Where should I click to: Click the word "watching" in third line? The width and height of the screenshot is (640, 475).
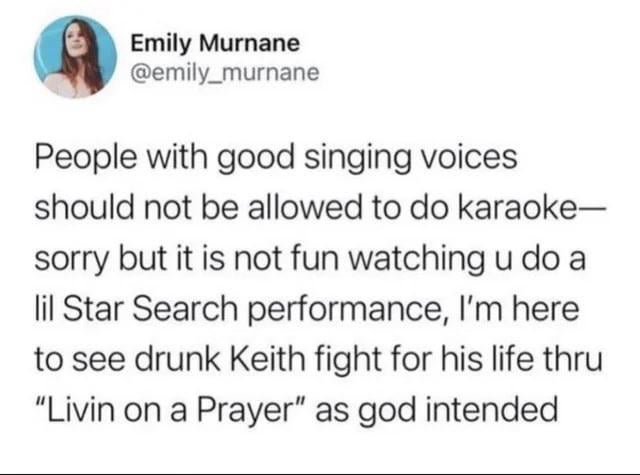pyautogui.click(x=416, y=260)
